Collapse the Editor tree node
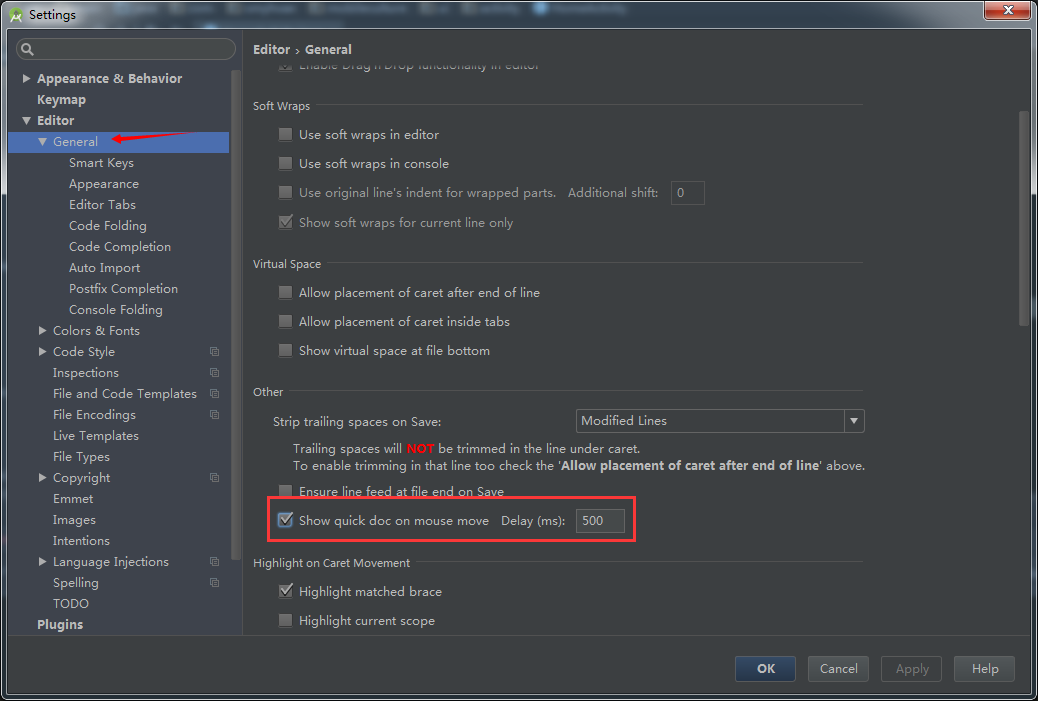This screenshot has width=1038, height=701. point(26,120)
